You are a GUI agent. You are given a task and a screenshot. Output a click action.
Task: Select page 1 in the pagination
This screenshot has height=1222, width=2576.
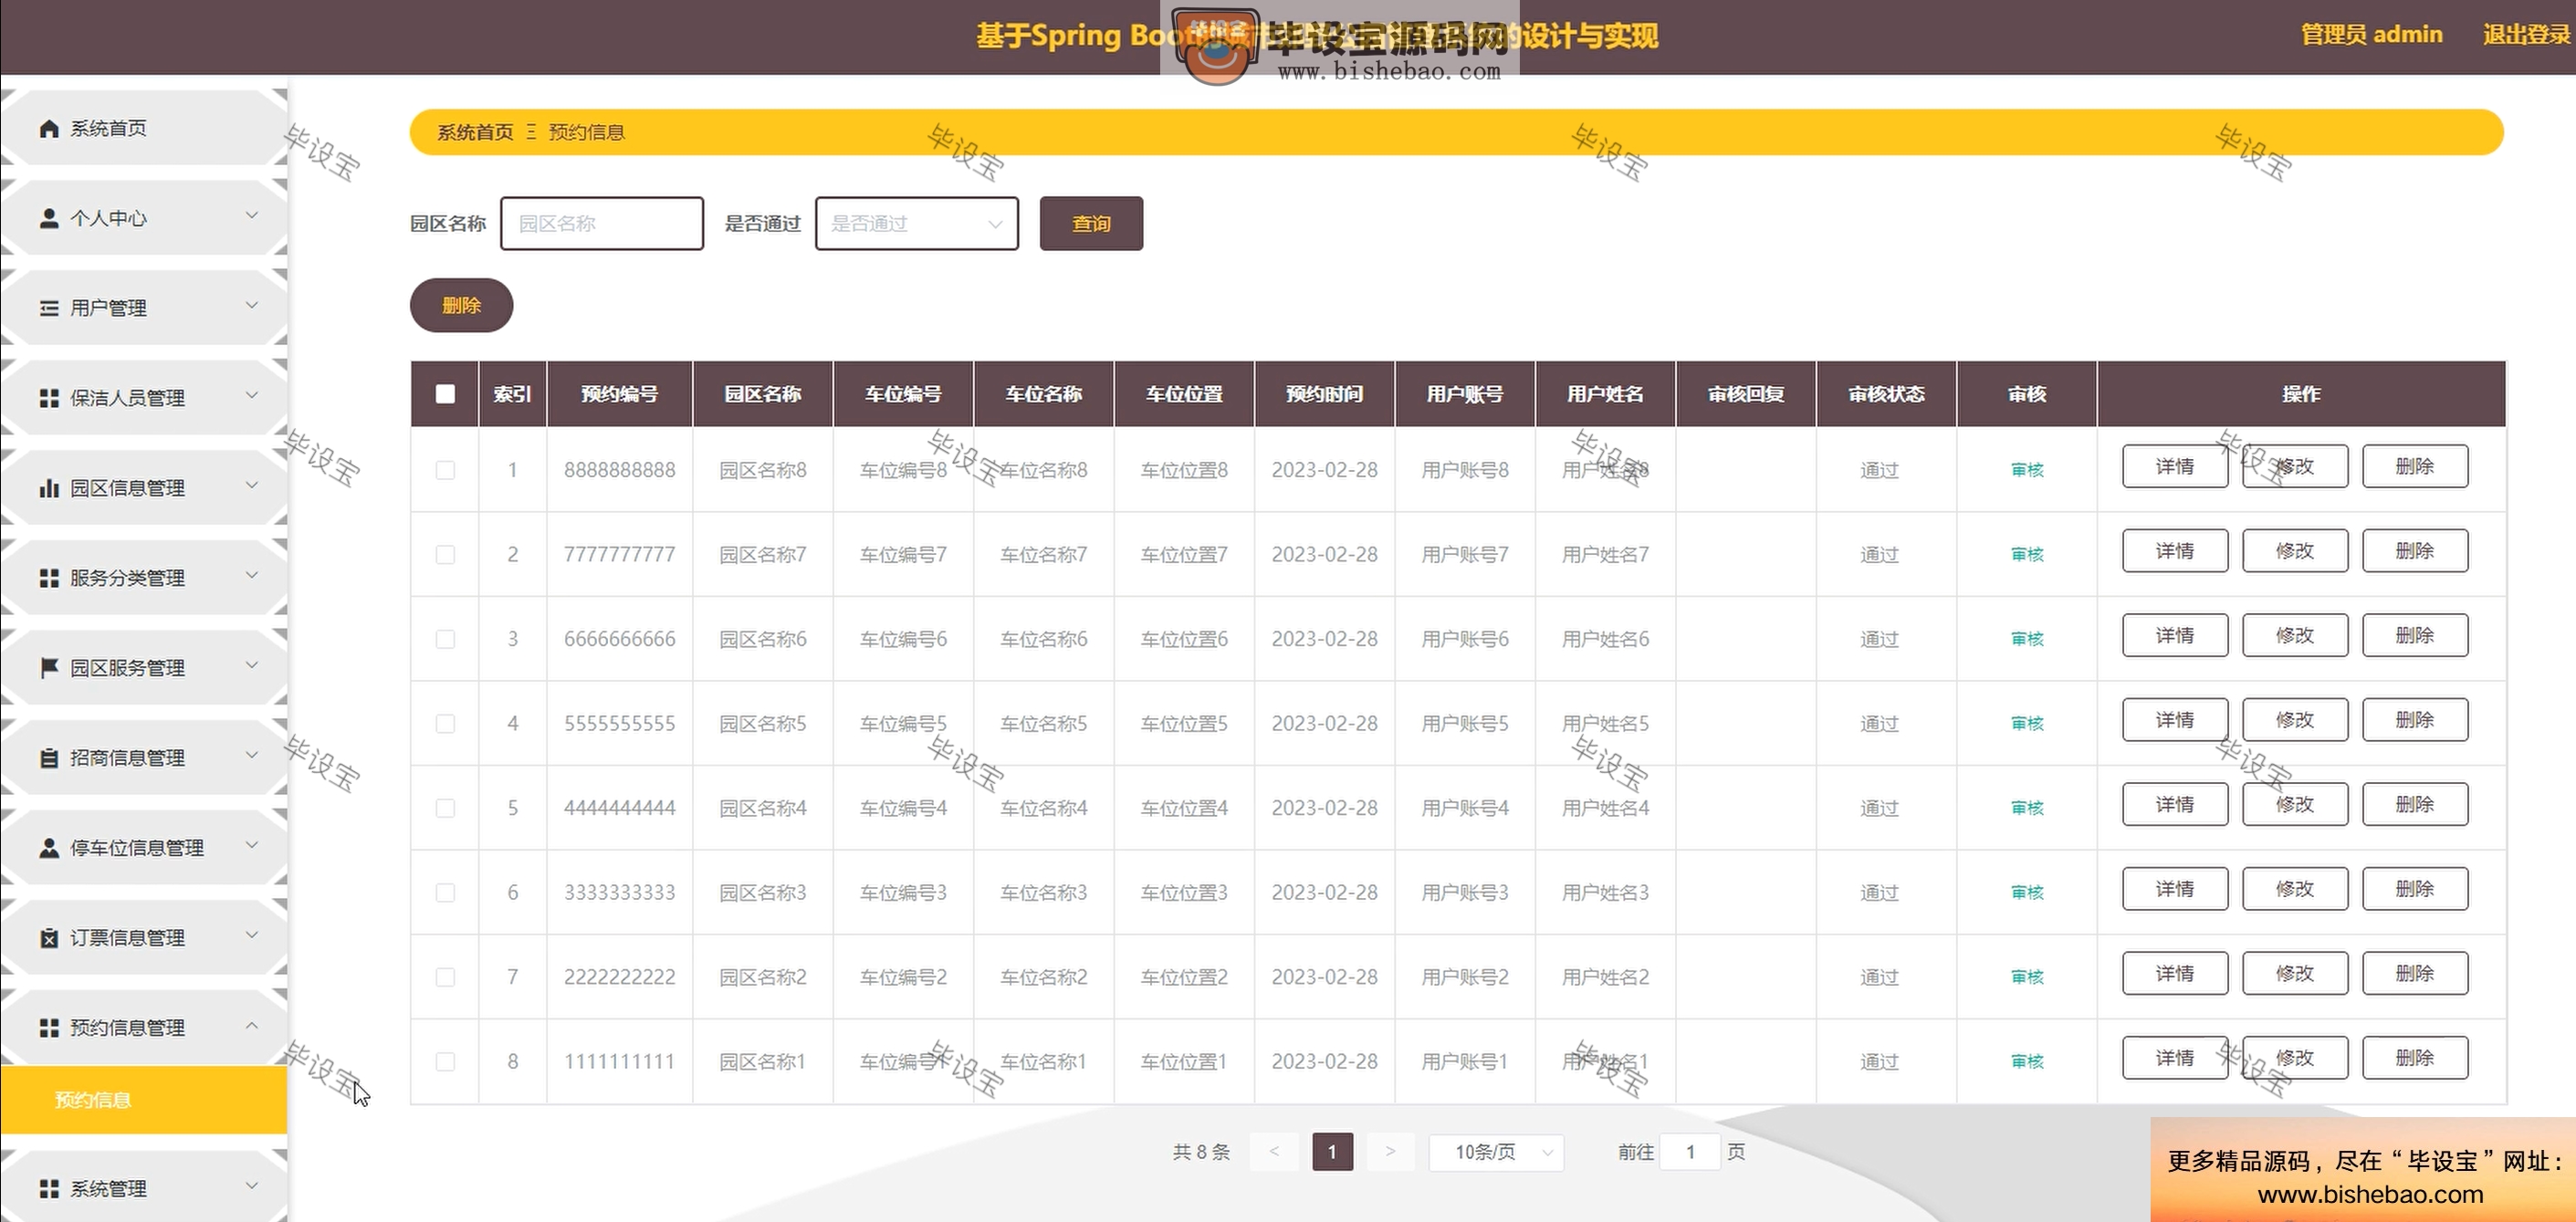point(1332,1152)
